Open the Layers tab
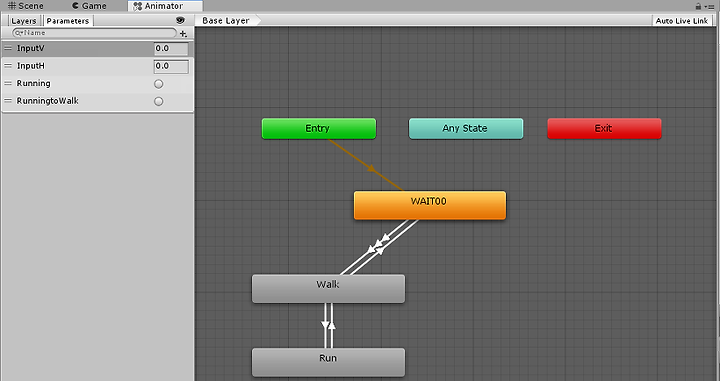Image resolution: width=720 pixels, height=381 pixels. pos(24,21)
